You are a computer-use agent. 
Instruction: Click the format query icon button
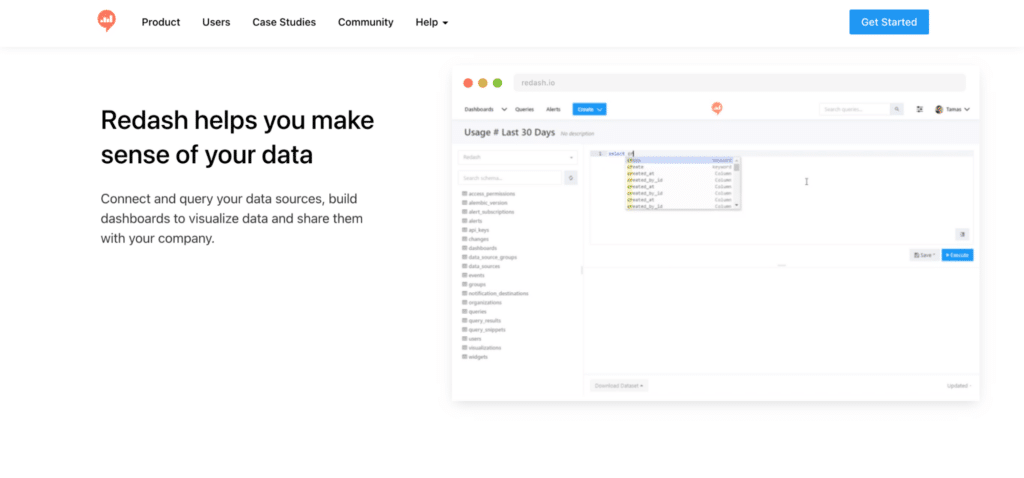962,234
